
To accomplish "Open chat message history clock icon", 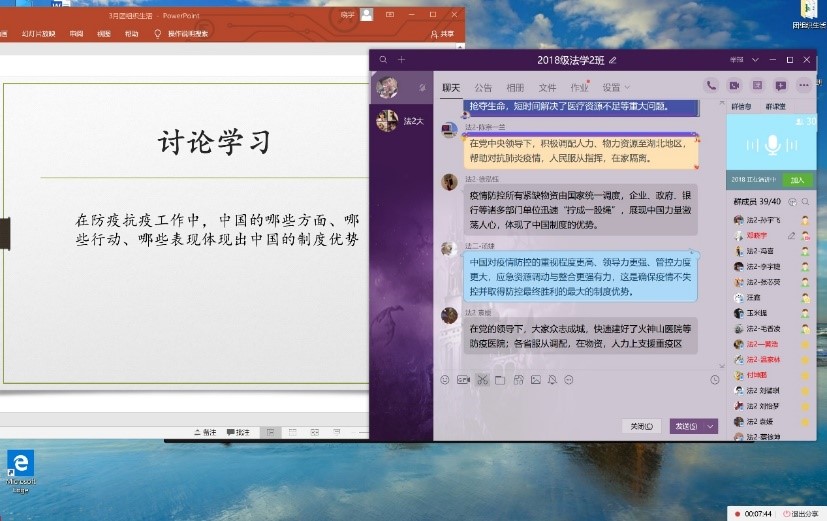I will 714,379.
